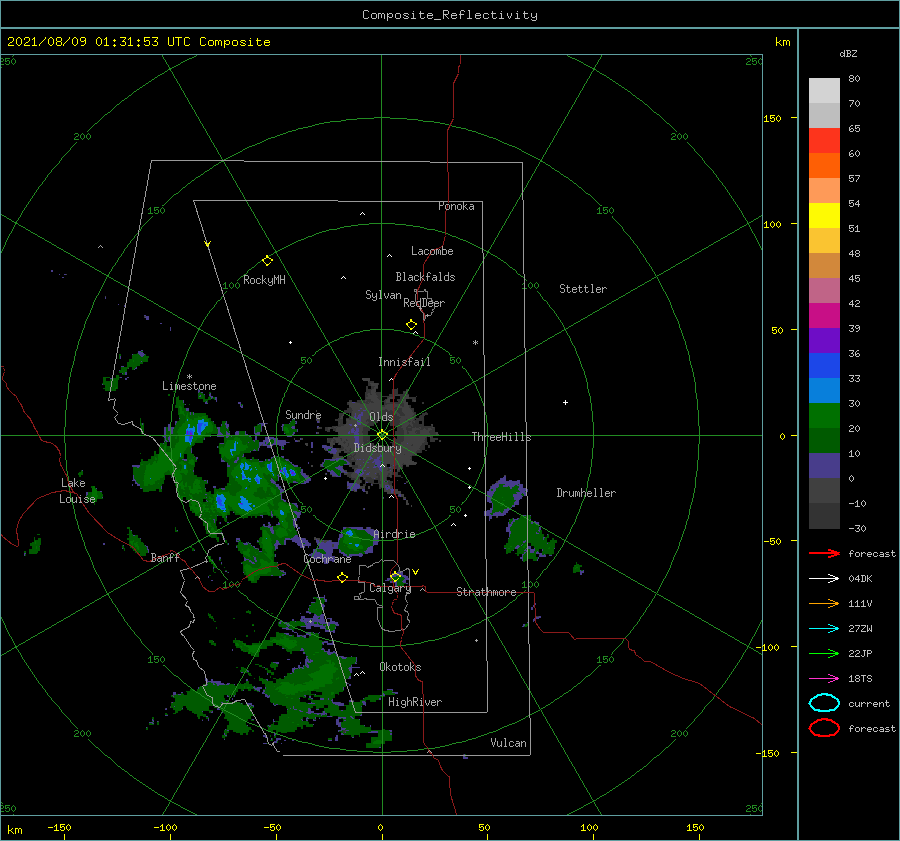Click the Sundre label

(303, 414)
